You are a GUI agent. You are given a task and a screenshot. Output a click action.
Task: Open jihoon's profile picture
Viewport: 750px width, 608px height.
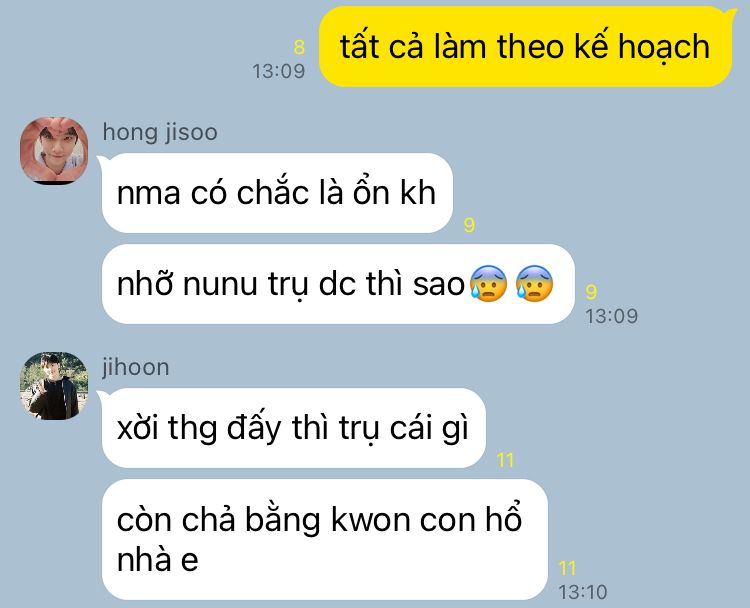coord(54,386)
